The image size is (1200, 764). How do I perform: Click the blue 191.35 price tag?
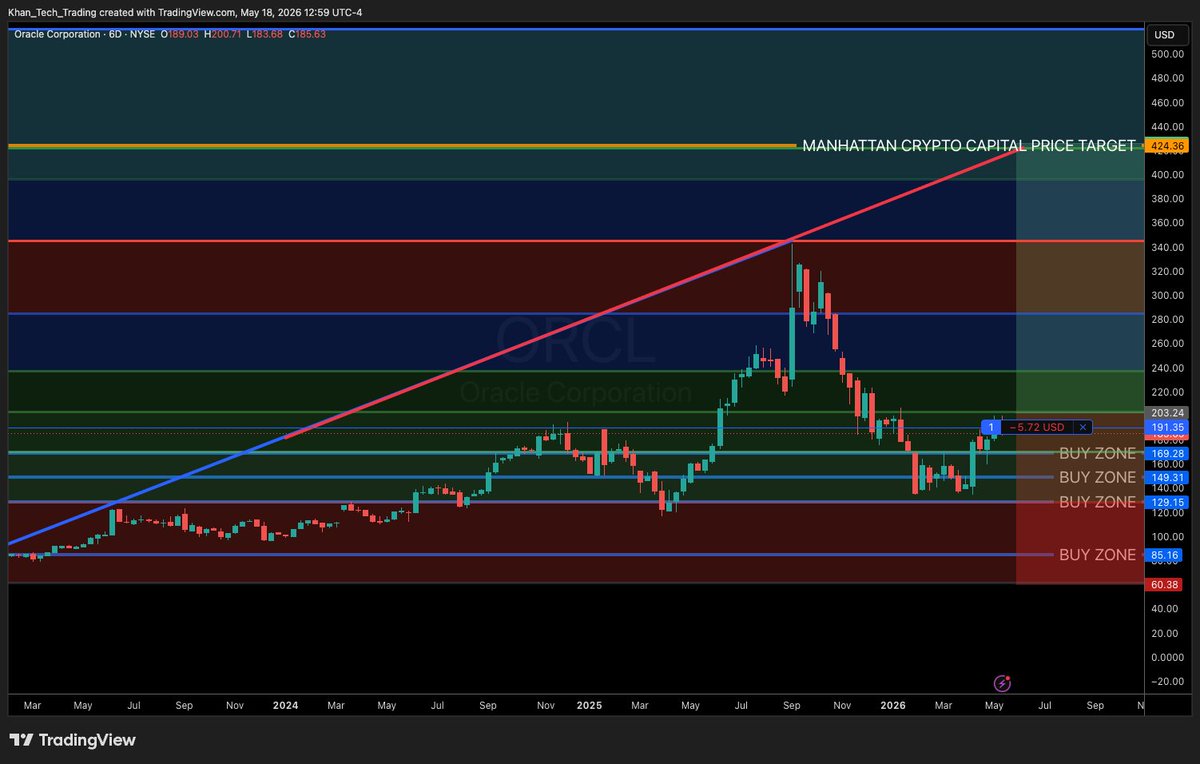(x=1168, y=426)
